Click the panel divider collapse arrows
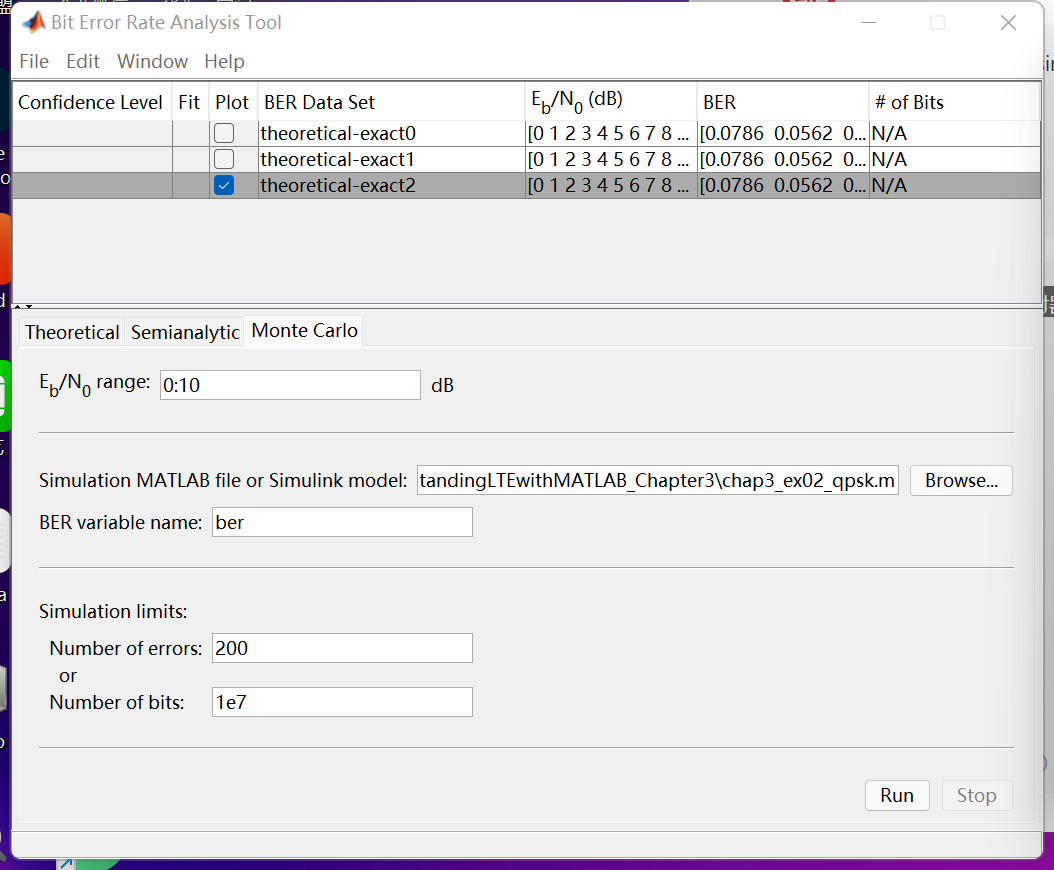The width and height of the screenshot is (1054, 870). [x=24, y=307]
